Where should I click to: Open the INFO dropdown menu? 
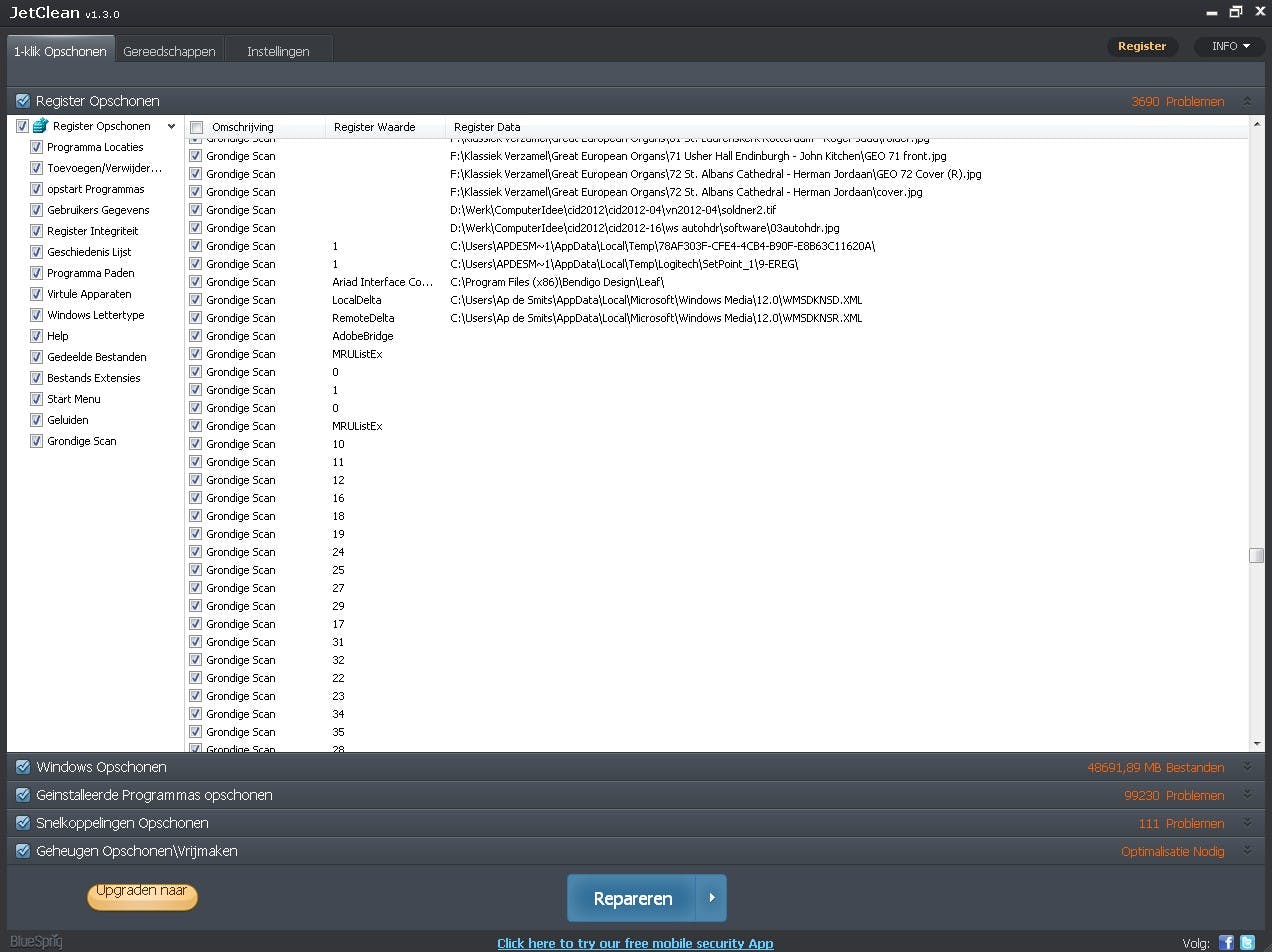point(1230,46)
